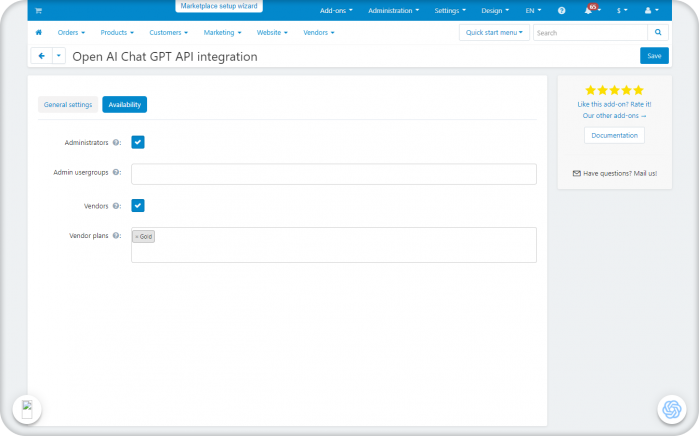Click envelope icon beside Mail us

pyautogui.click(x=577, y=173)
